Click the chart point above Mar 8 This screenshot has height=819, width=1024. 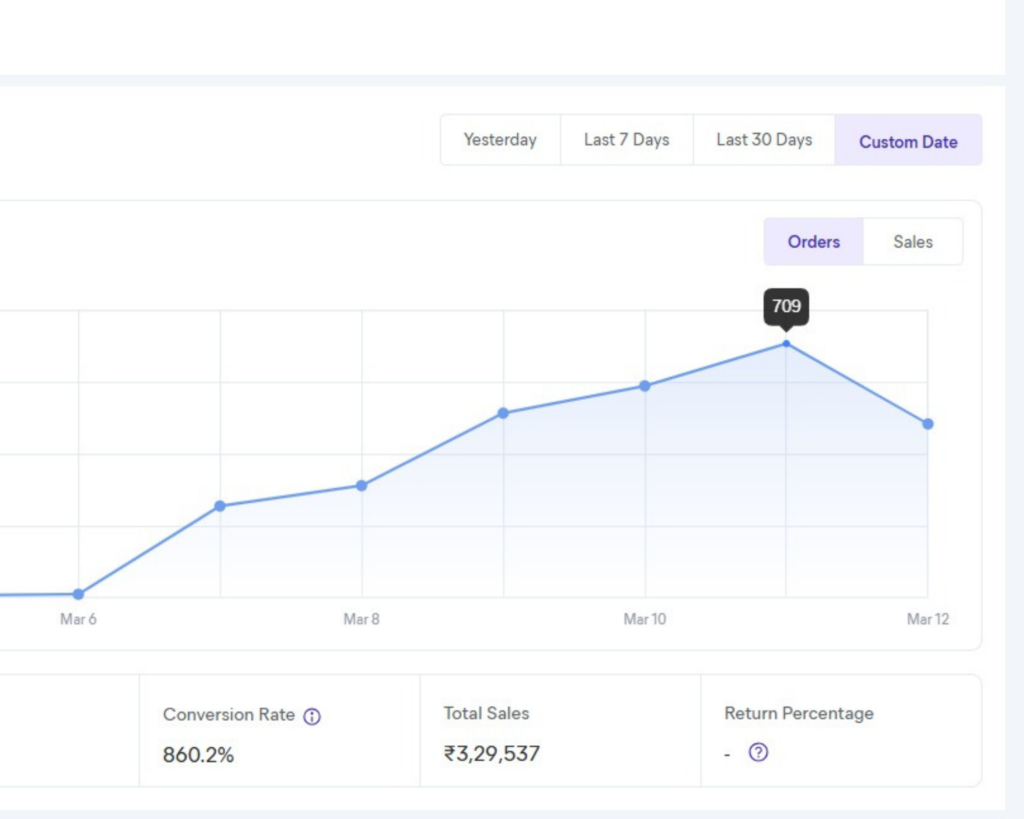362,486
